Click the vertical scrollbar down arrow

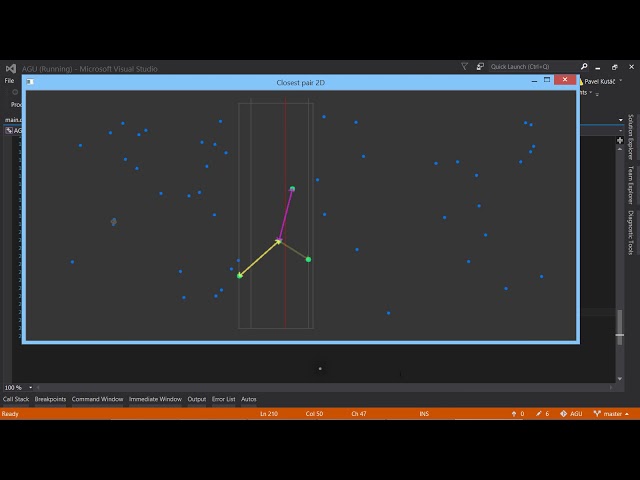(620, 379)
